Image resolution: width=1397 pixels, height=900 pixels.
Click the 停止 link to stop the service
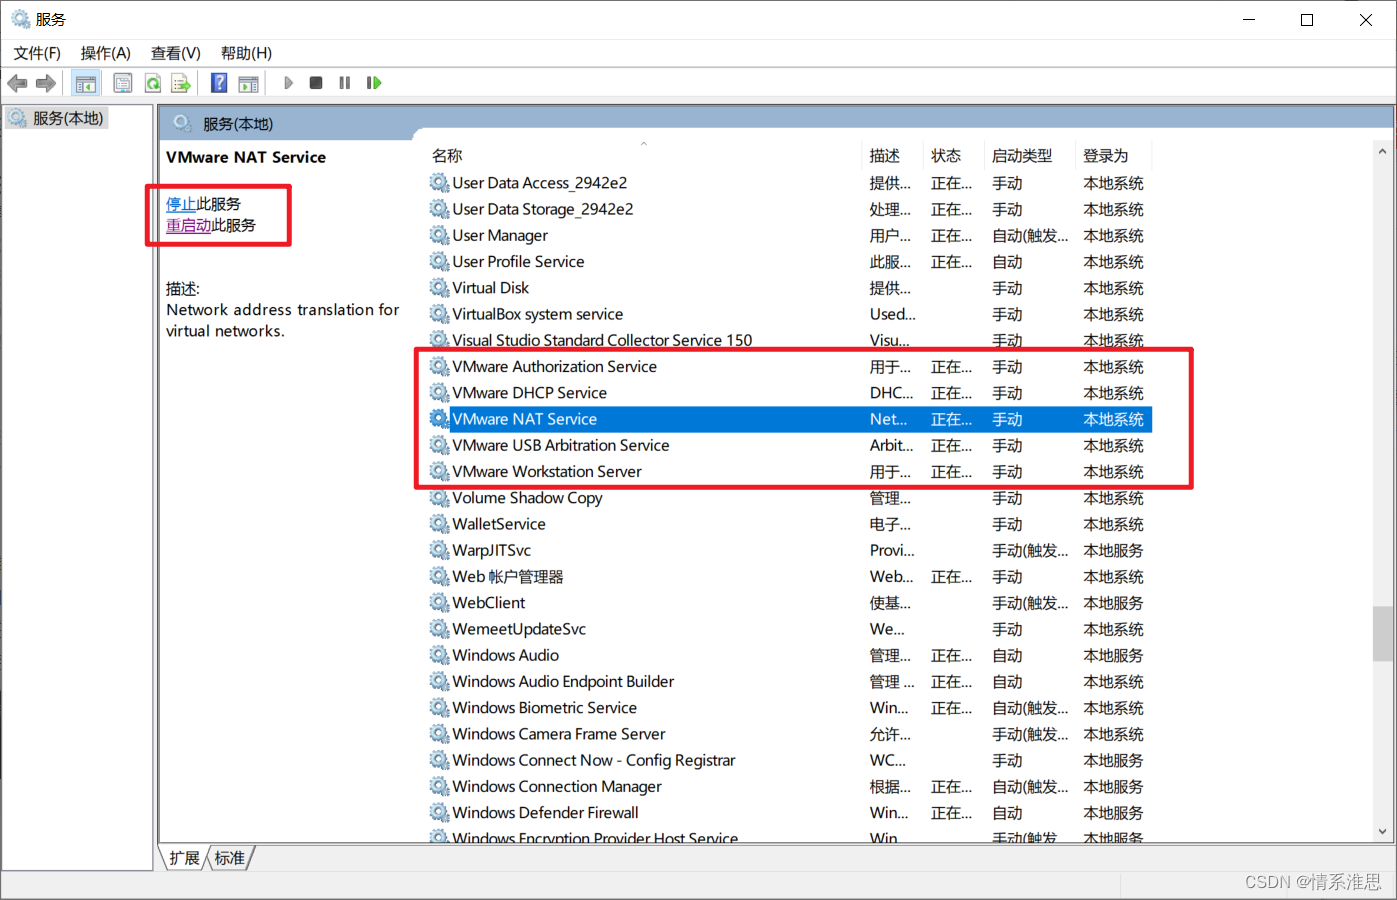pyautogui.click(x=181, y=204)
